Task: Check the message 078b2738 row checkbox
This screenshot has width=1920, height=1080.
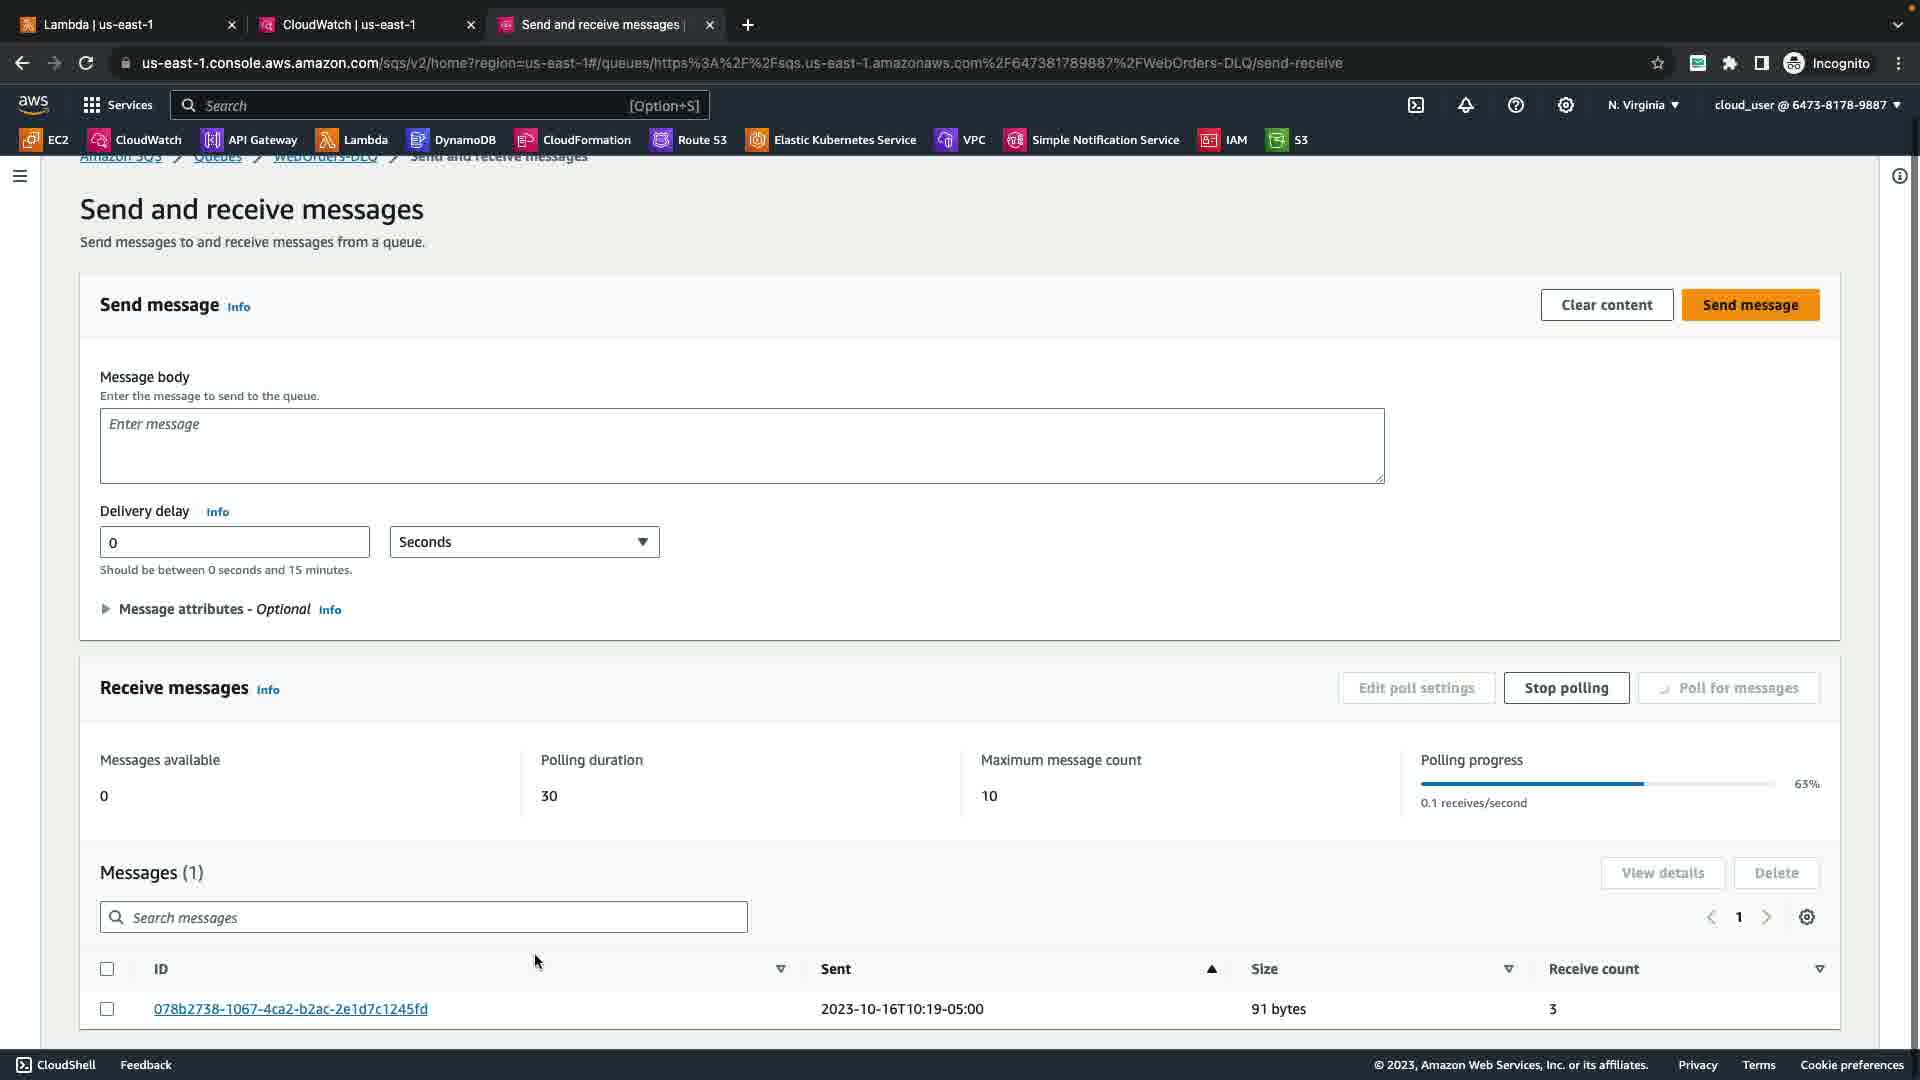Action: pyautogui.click(x=107, y=1009)
